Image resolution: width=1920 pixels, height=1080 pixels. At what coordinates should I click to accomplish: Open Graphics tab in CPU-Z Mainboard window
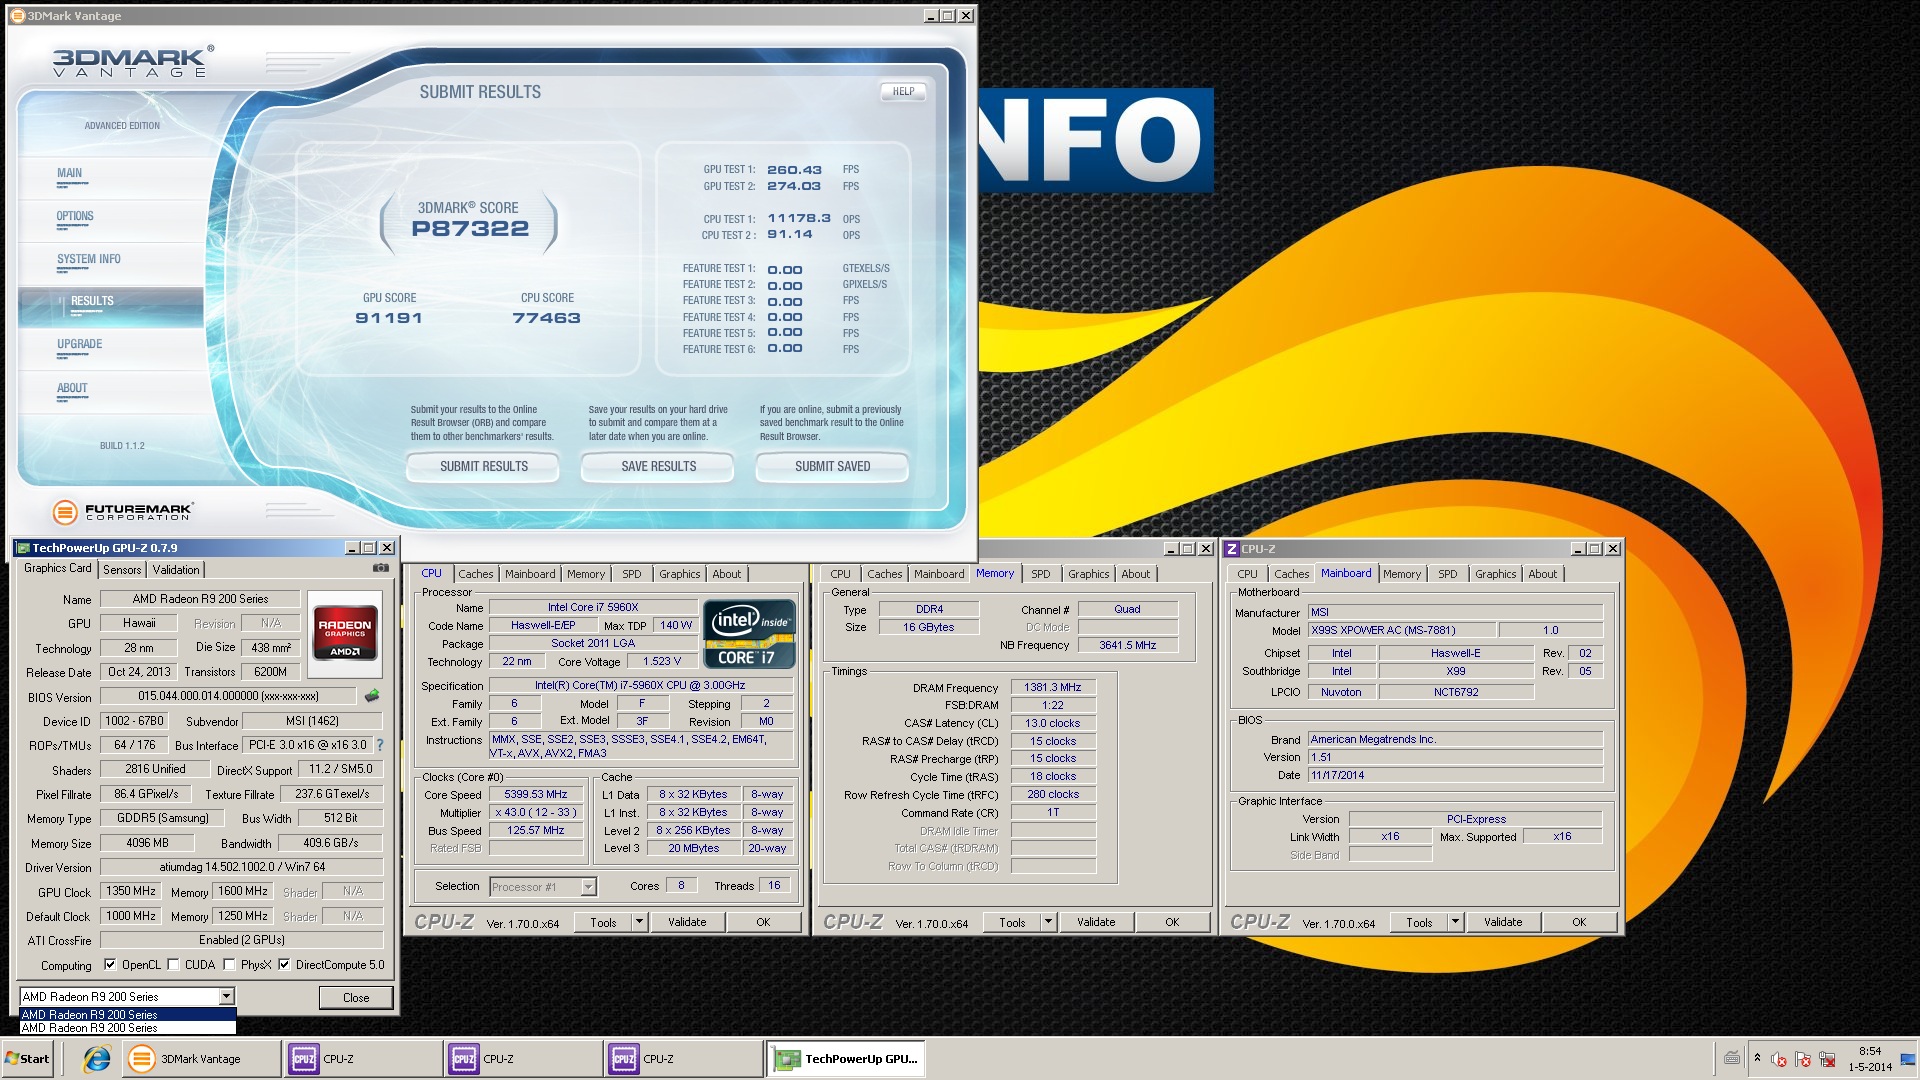pyautogui.click(x=1495, y=574)
